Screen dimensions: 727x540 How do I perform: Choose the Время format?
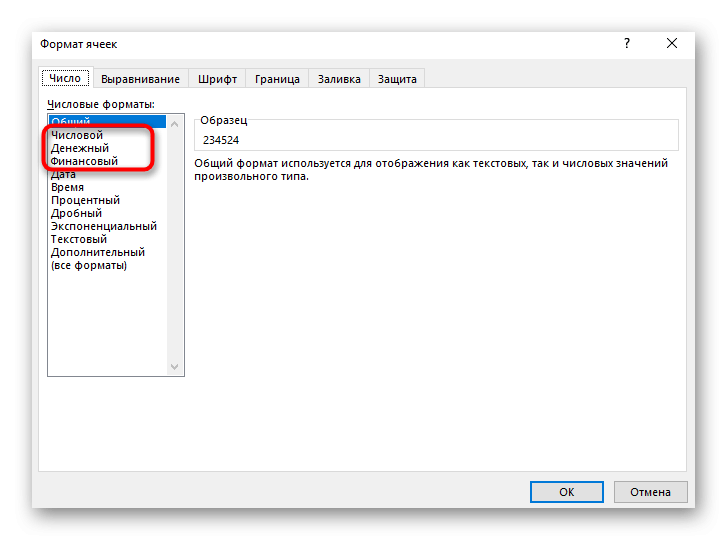pos(107,187)
